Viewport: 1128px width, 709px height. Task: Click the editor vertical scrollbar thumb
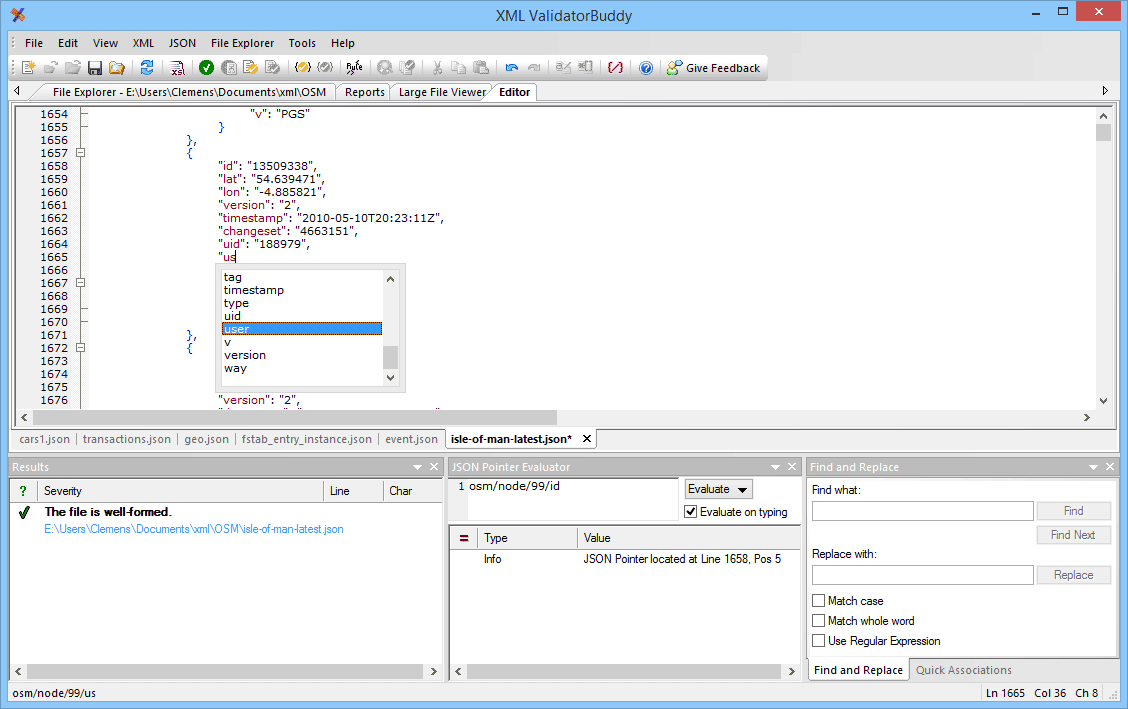[1103, 132]
